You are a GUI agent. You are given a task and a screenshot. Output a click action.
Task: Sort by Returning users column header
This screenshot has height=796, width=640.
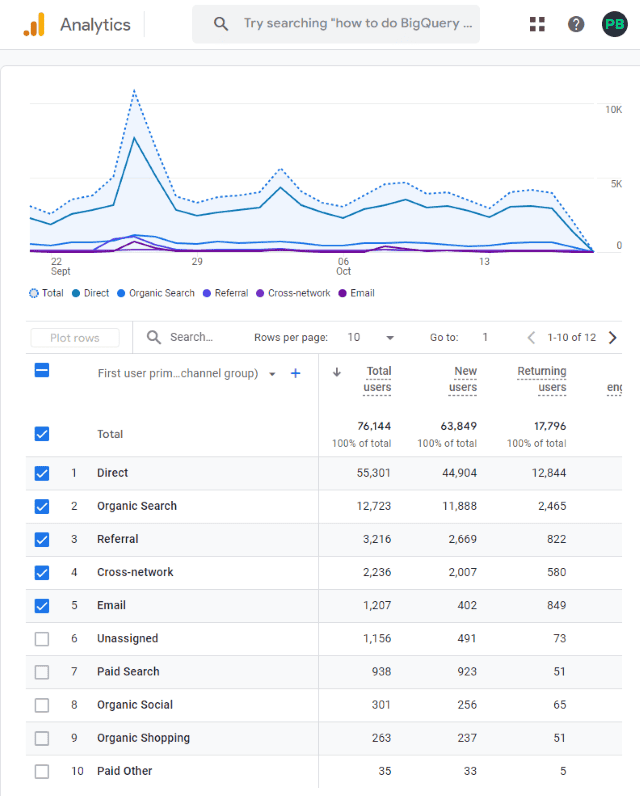(x=542, y=379)
